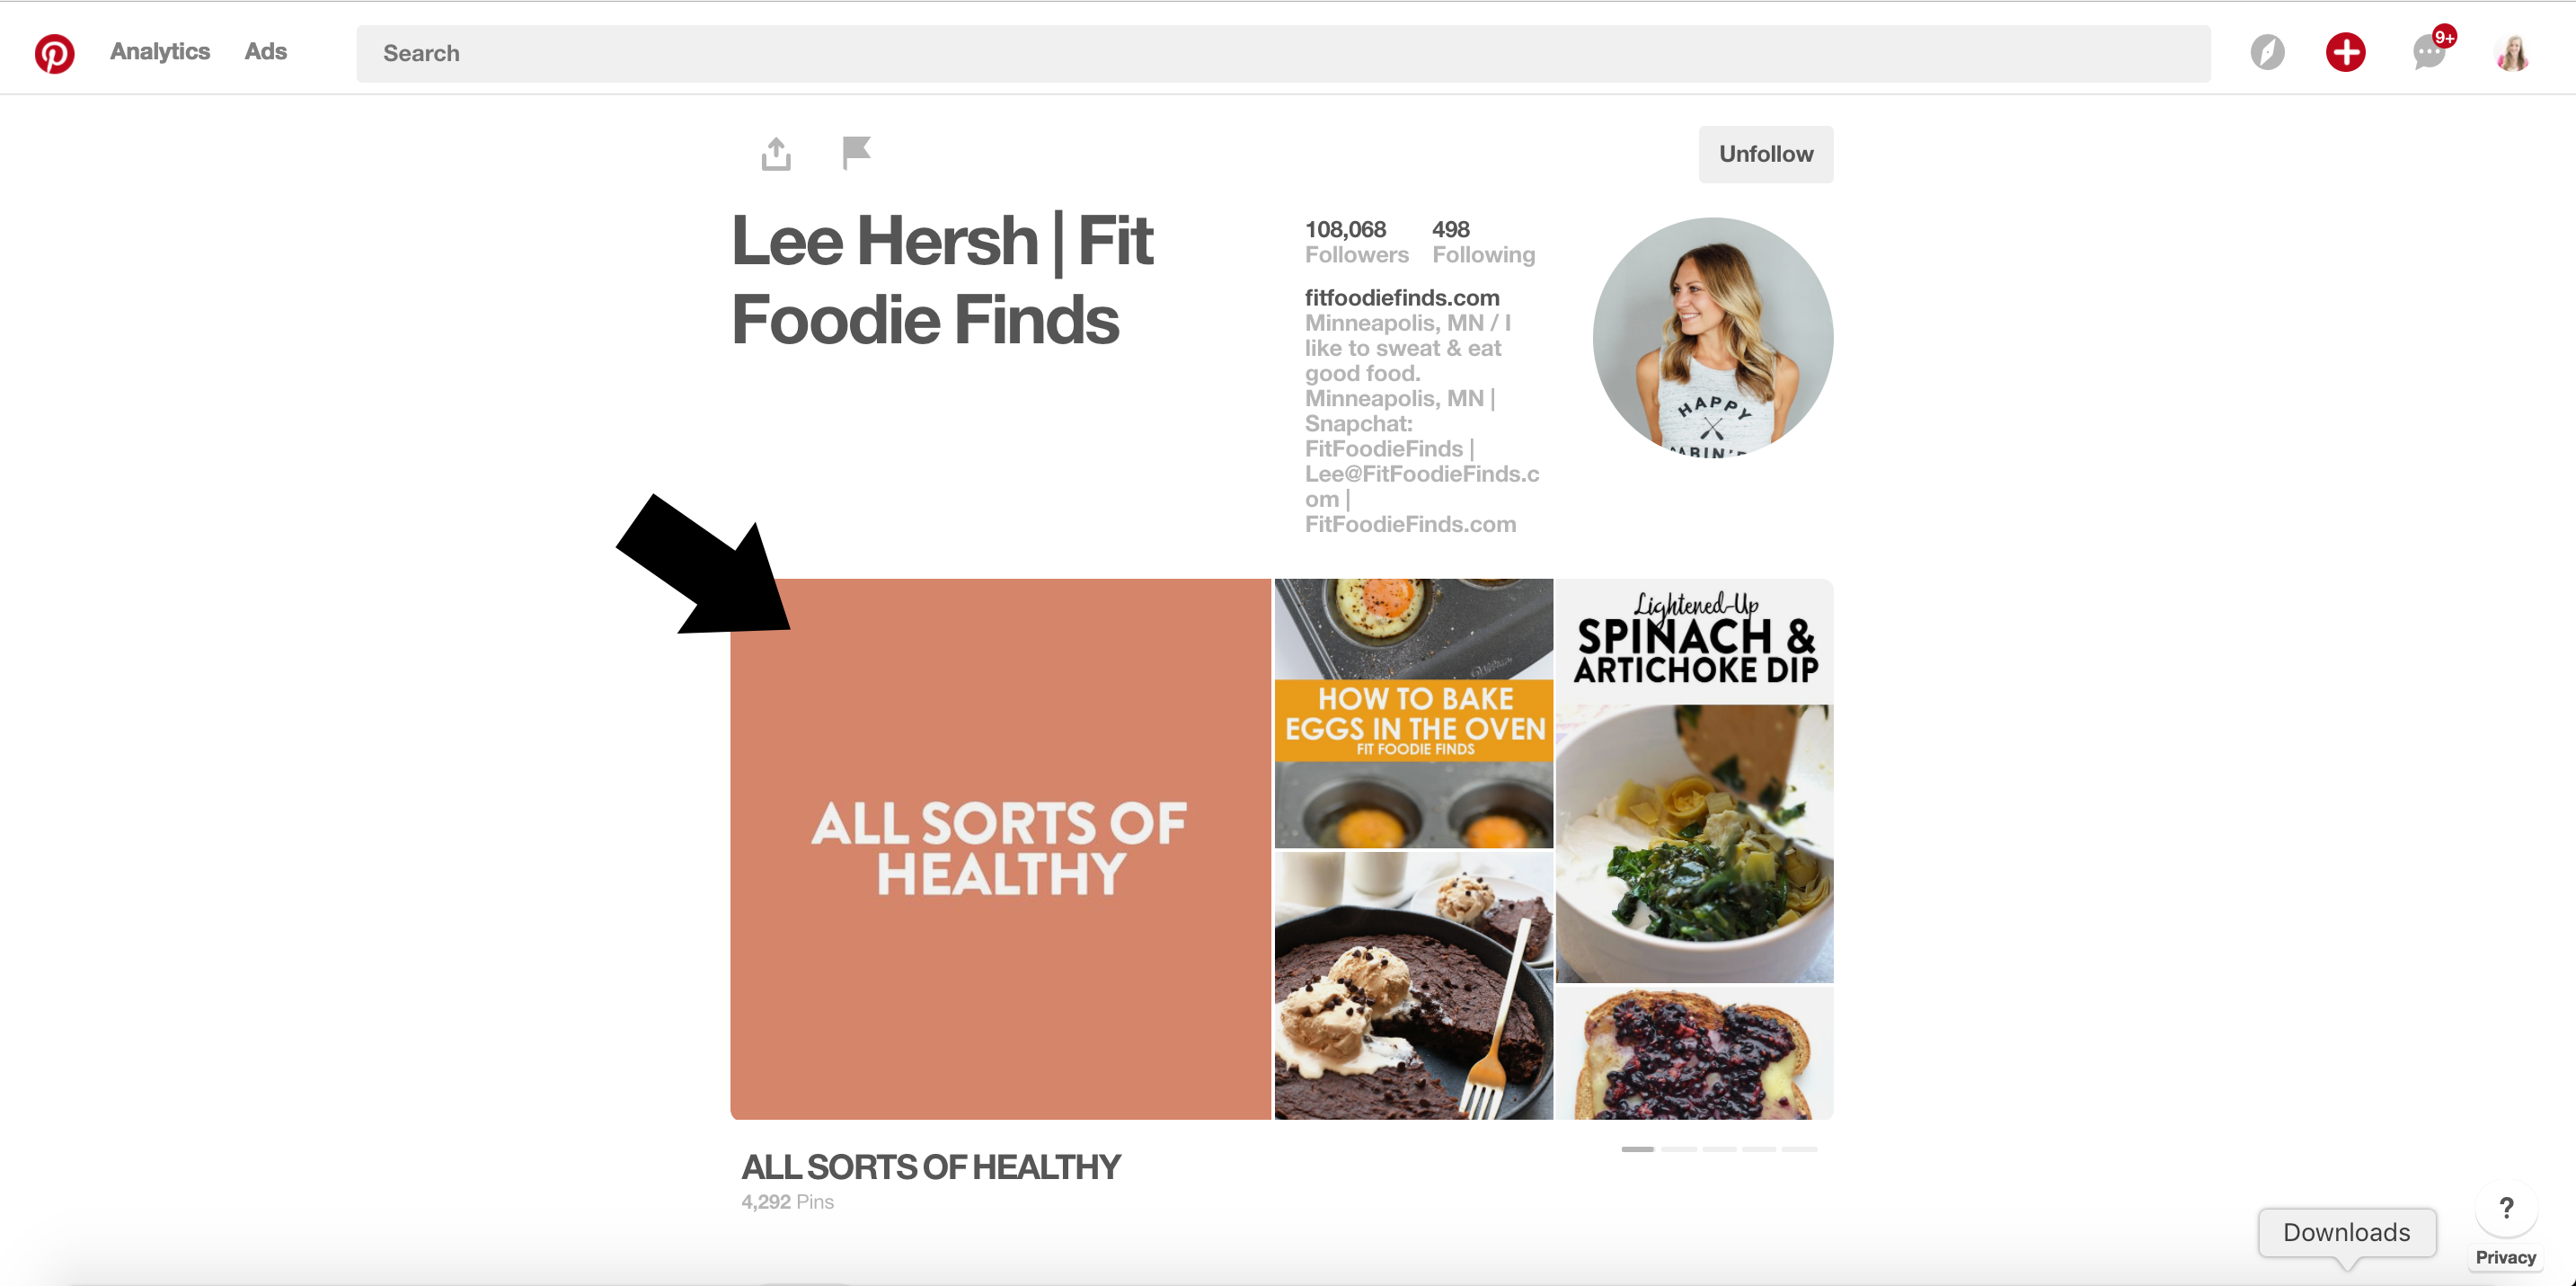
Task: Open the Ads menu
Action: coord(266,52)
